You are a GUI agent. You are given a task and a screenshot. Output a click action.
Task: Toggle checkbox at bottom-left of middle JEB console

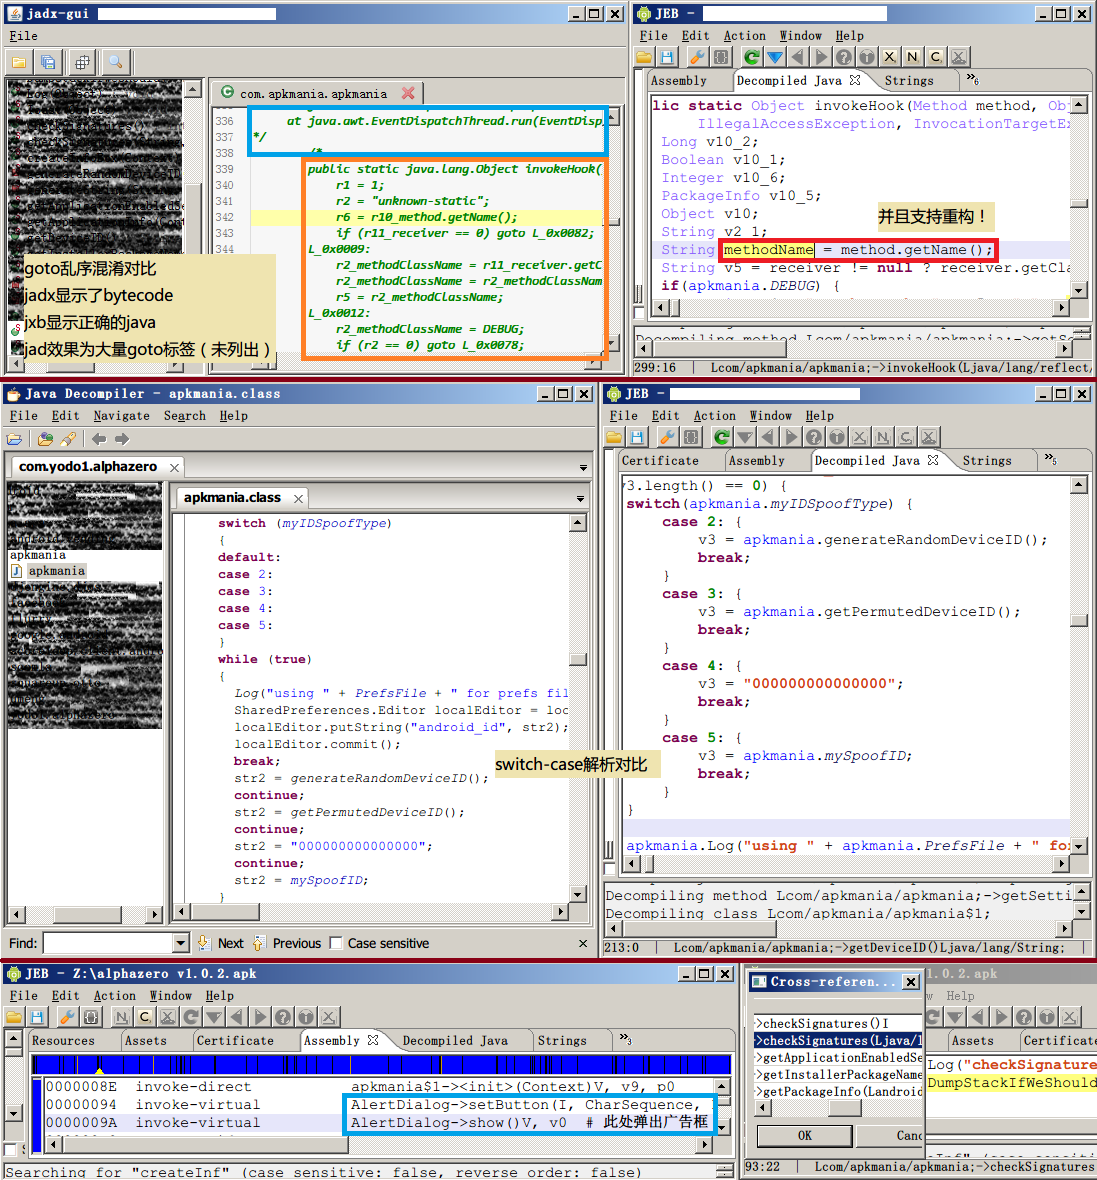click(x=610, y=869)
